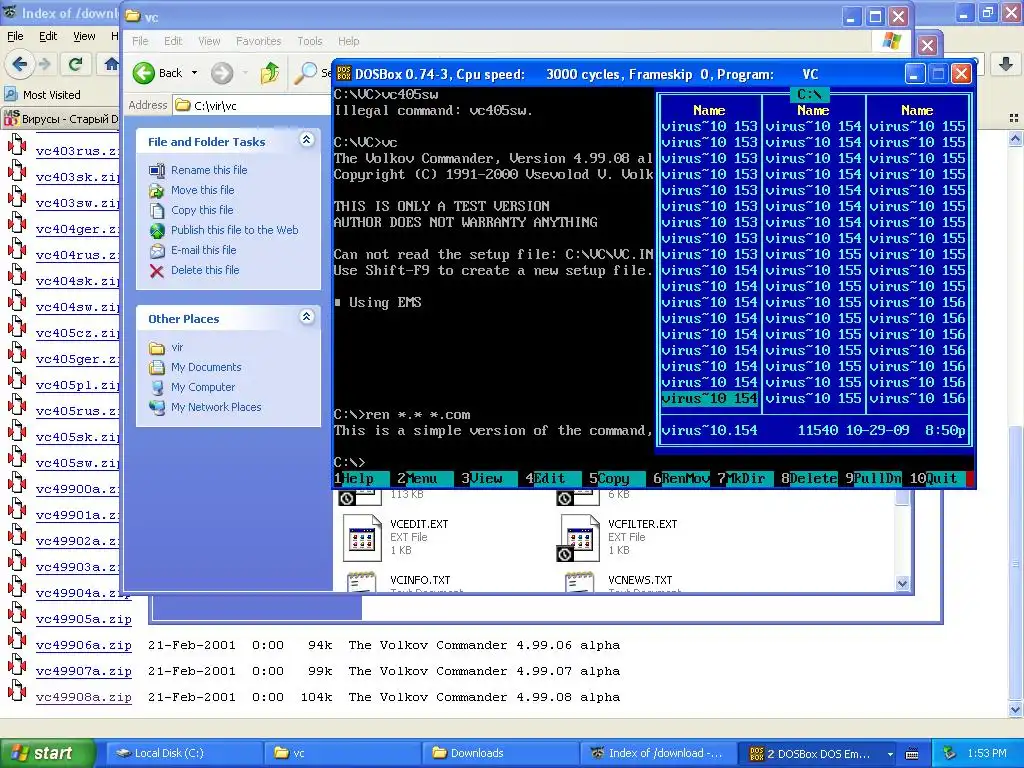
Task: Select the highlighted virus~10 154 entry
Action: pyautogui.click(x=709, y=398)
